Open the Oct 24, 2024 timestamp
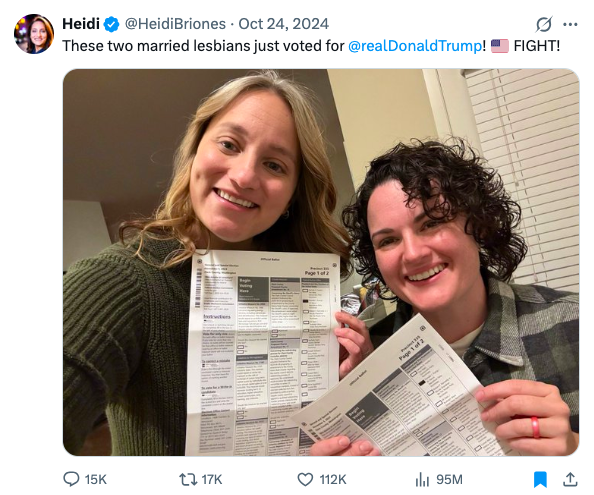594x495 pixels. [283, 24]
